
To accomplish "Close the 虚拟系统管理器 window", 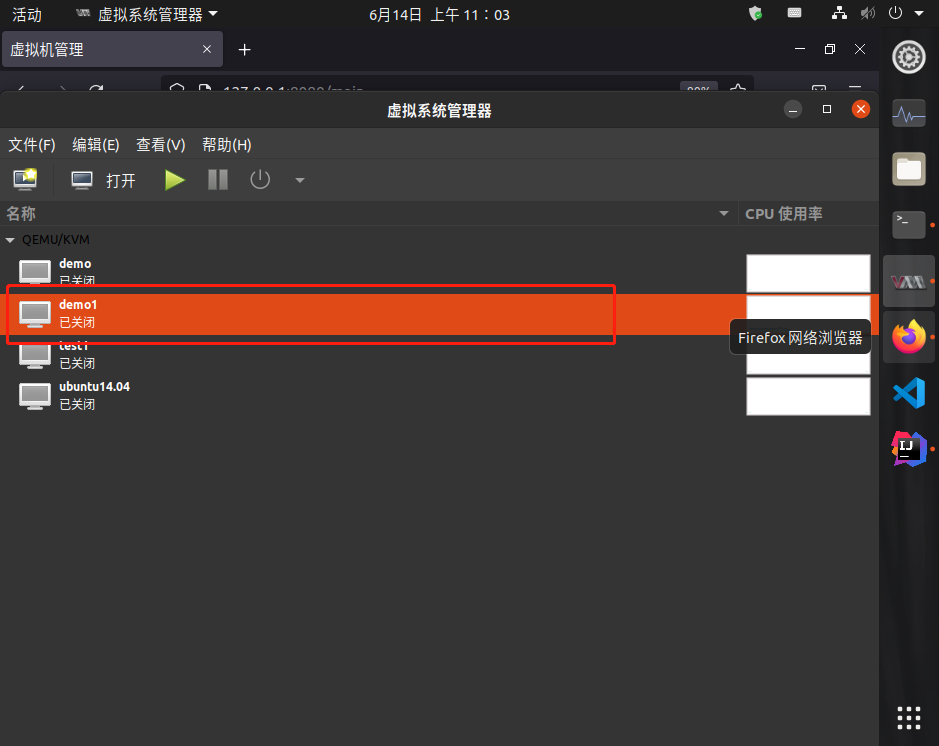I will 861,109.
